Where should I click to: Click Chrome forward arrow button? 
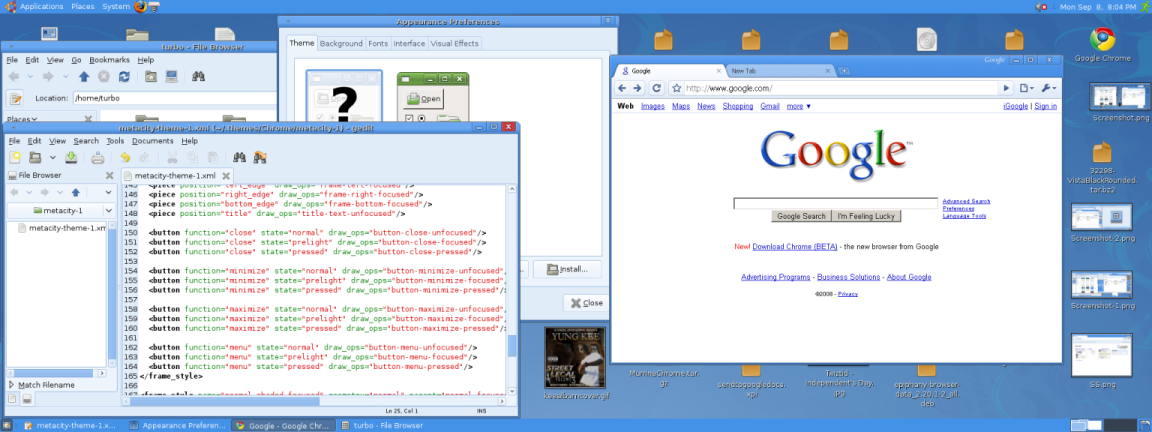coord(638,88)
